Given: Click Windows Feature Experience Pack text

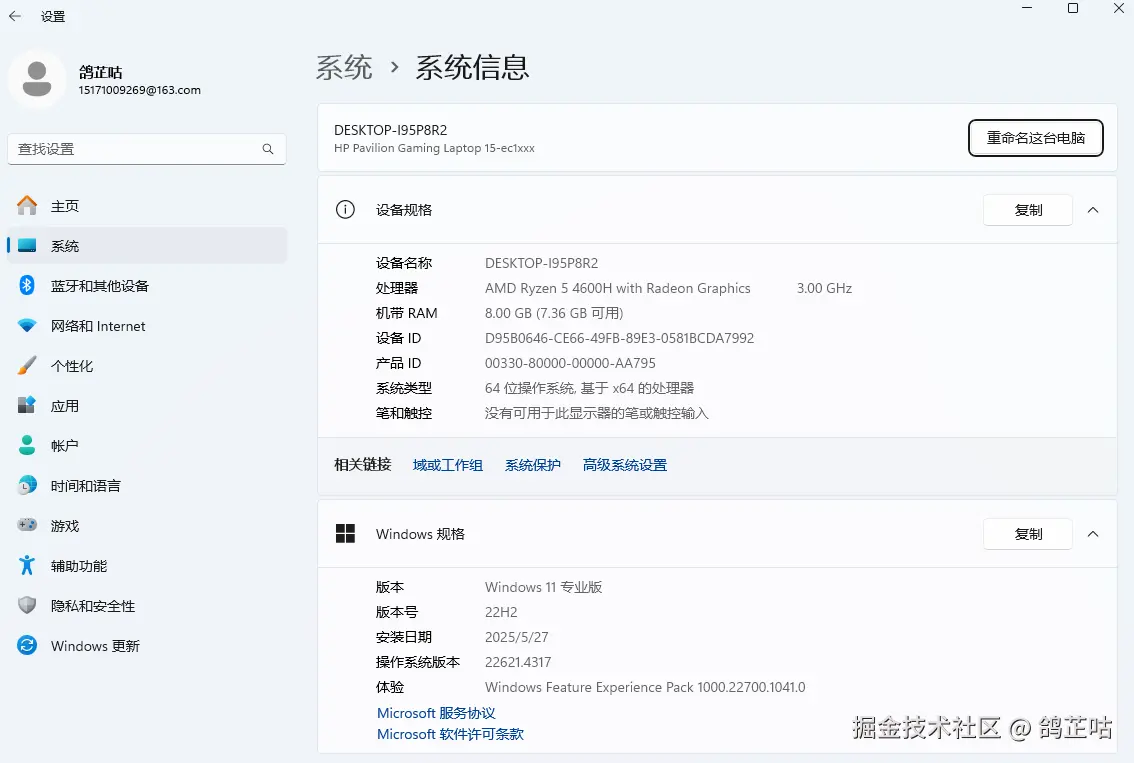Looking at the screenshot, I should click(645, 687).
